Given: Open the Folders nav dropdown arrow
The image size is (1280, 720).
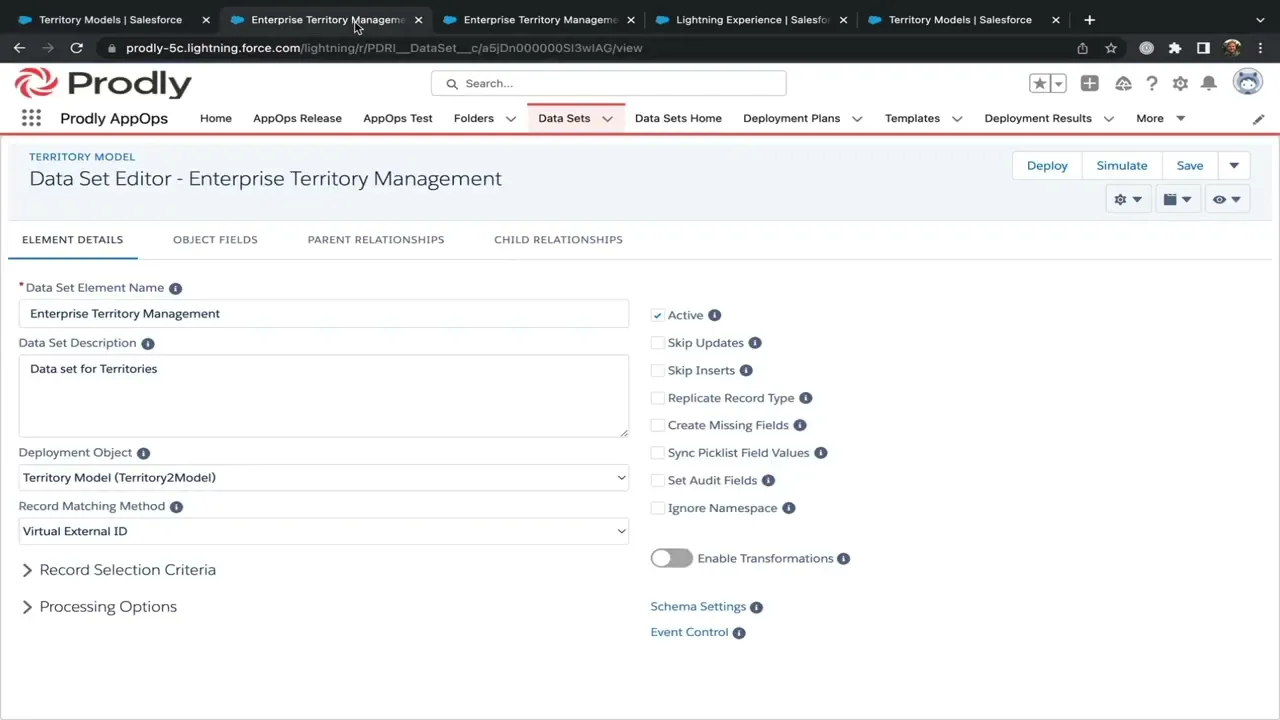Looking at the screenshot, I should 510,119.
